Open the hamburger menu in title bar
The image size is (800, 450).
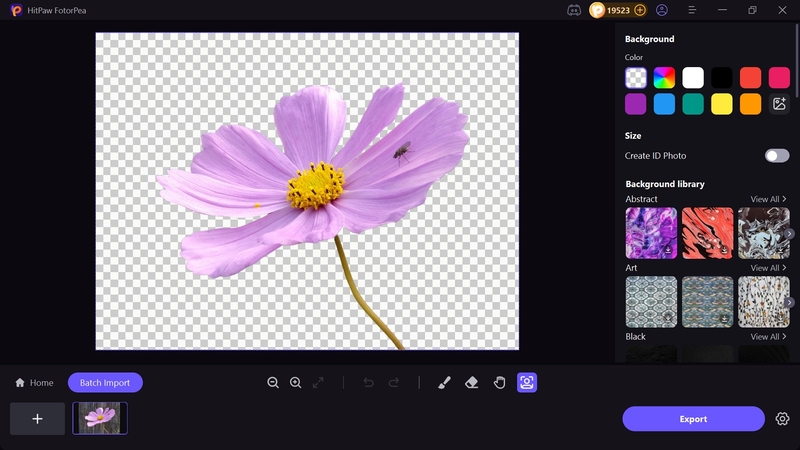click(692, 10)
